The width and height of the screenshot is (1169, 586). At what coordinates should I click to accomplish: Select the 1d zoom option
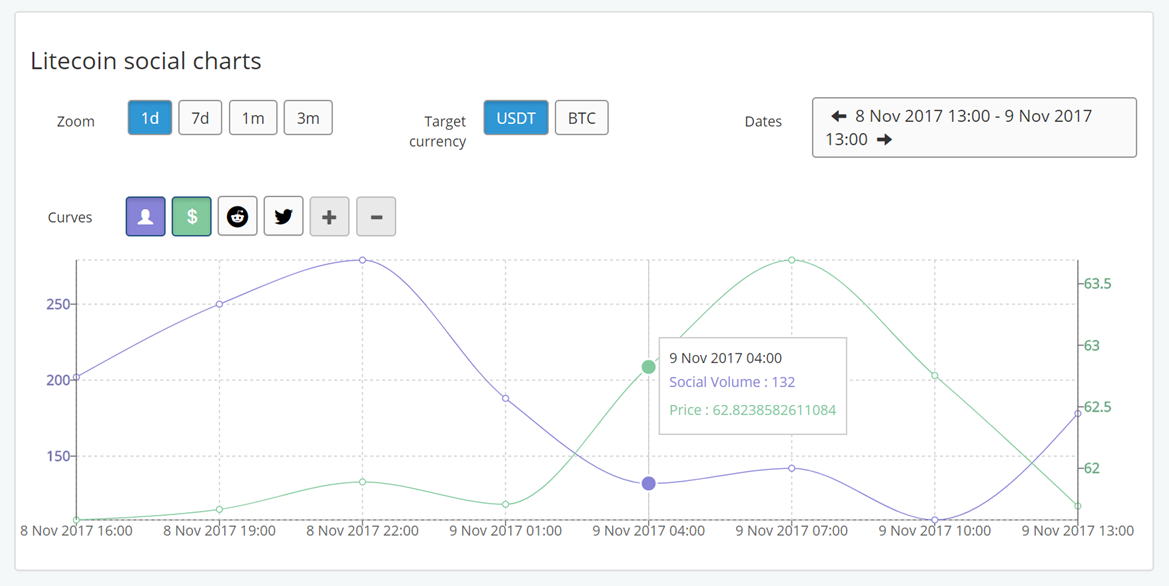point(150,118)
